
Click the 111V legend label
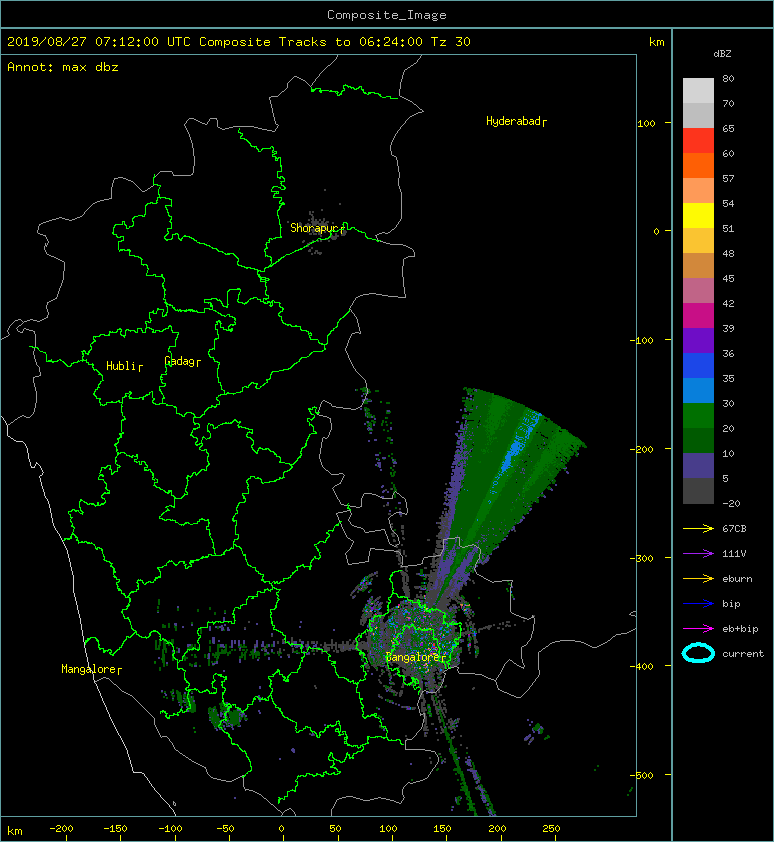734,554
